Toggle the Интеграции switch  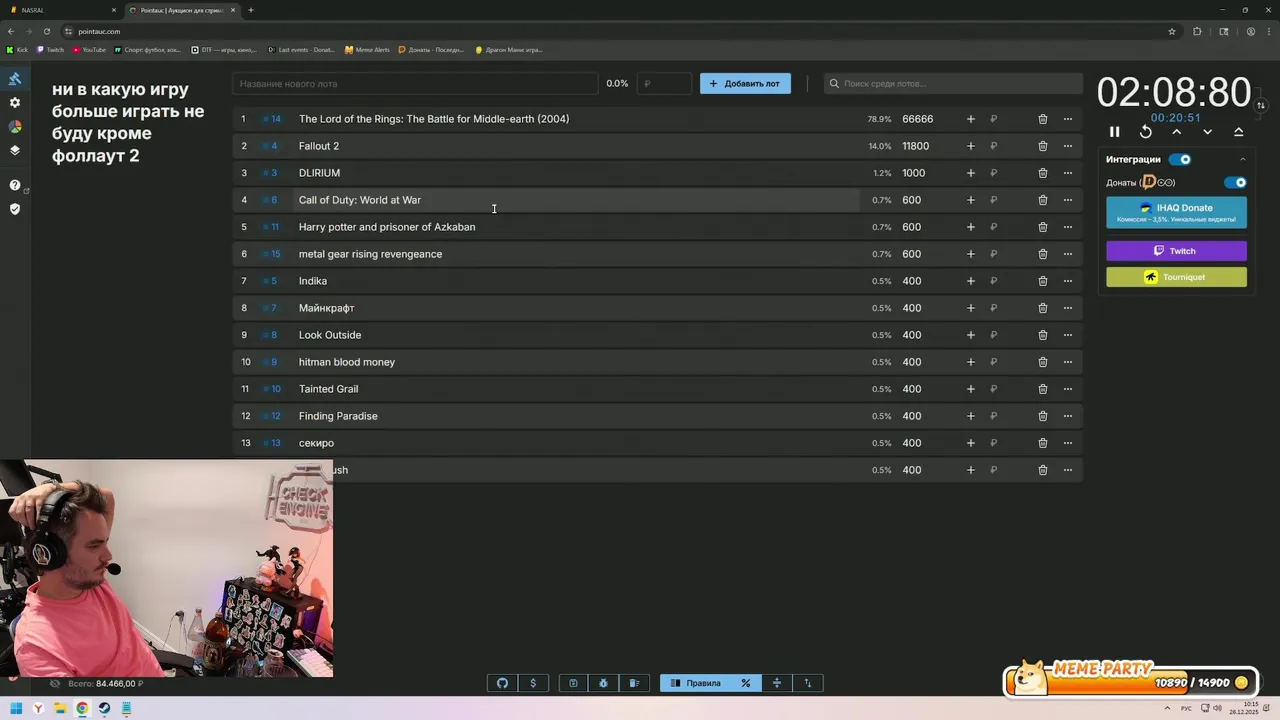pyautogui.click(x=1181, y=159)
